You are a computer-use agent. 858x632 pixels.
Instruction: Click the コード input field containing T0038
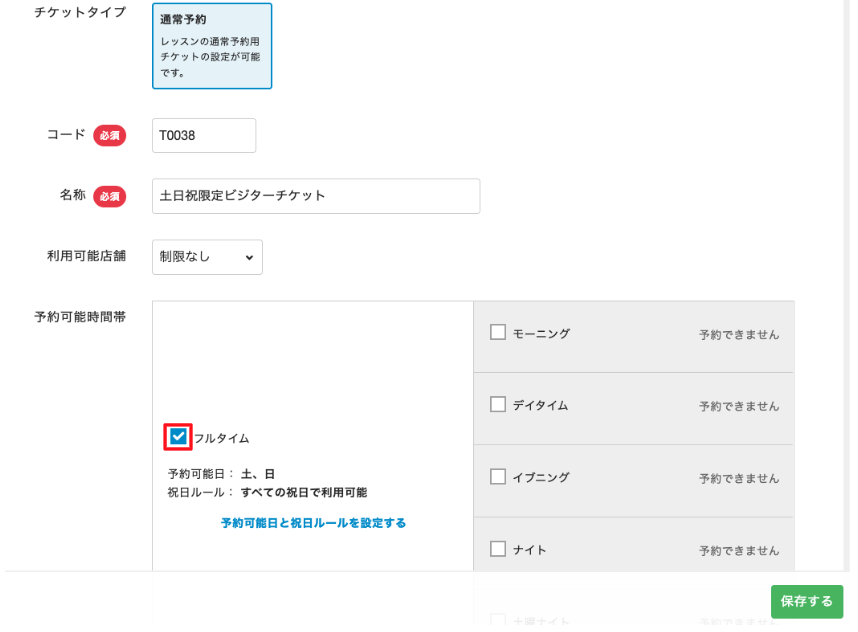coord(204,136)
